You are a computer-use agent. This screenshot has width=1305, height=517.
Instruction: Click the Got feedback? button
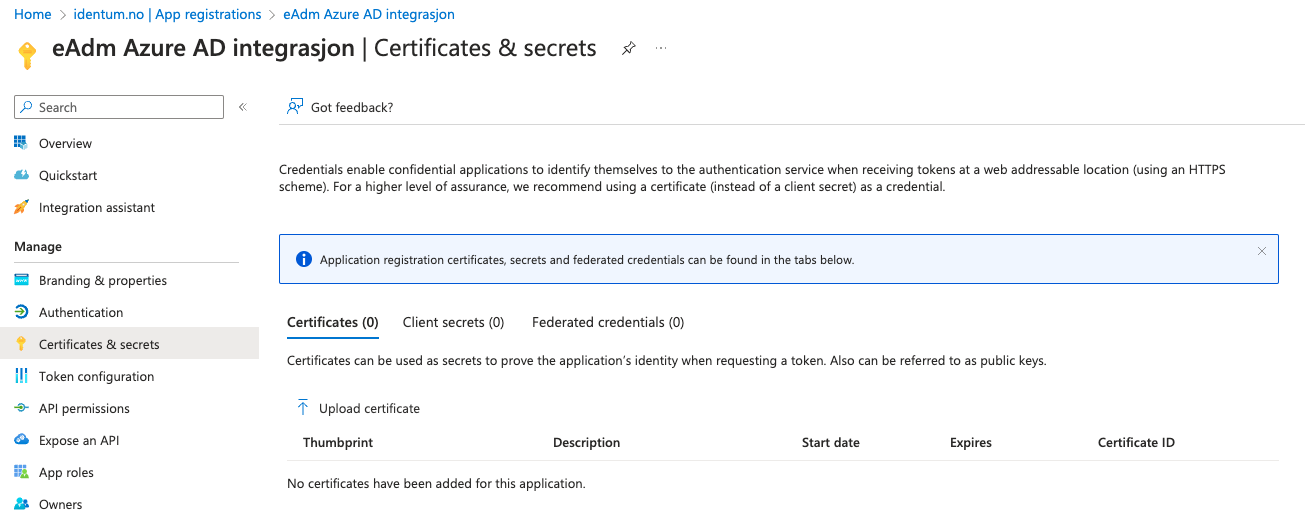[x=340, y=107]
